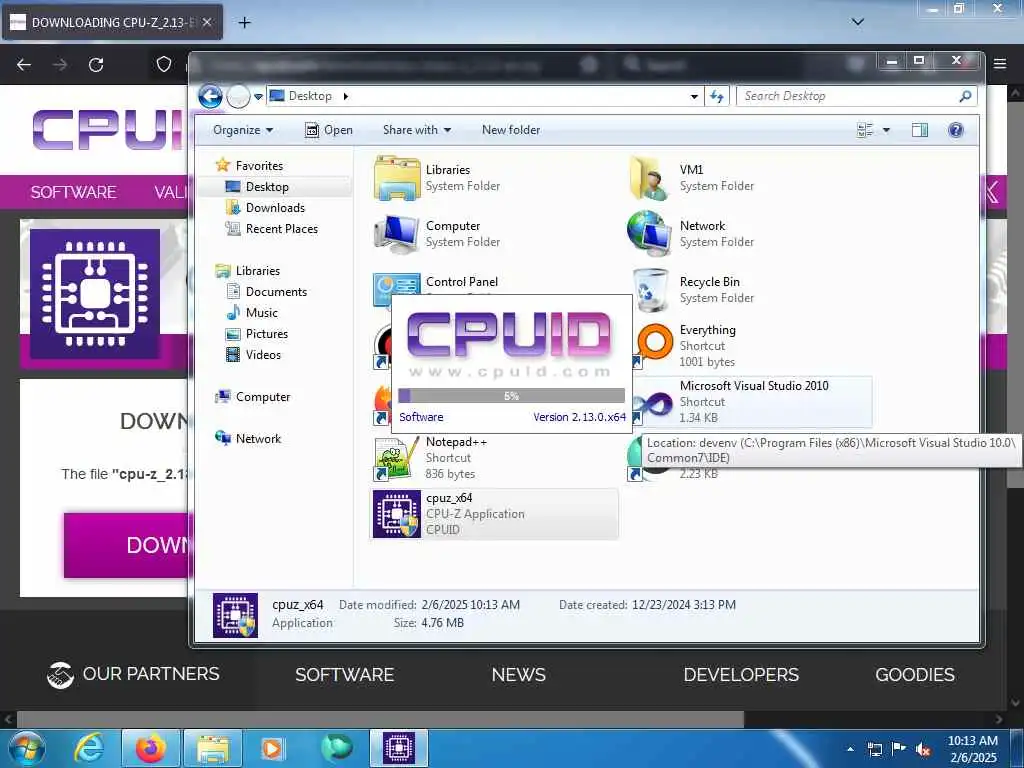Screen dimensions: 1024x768
Task: Expand the Desktop breadcrumb arrow
Action: tap(345, 96)
